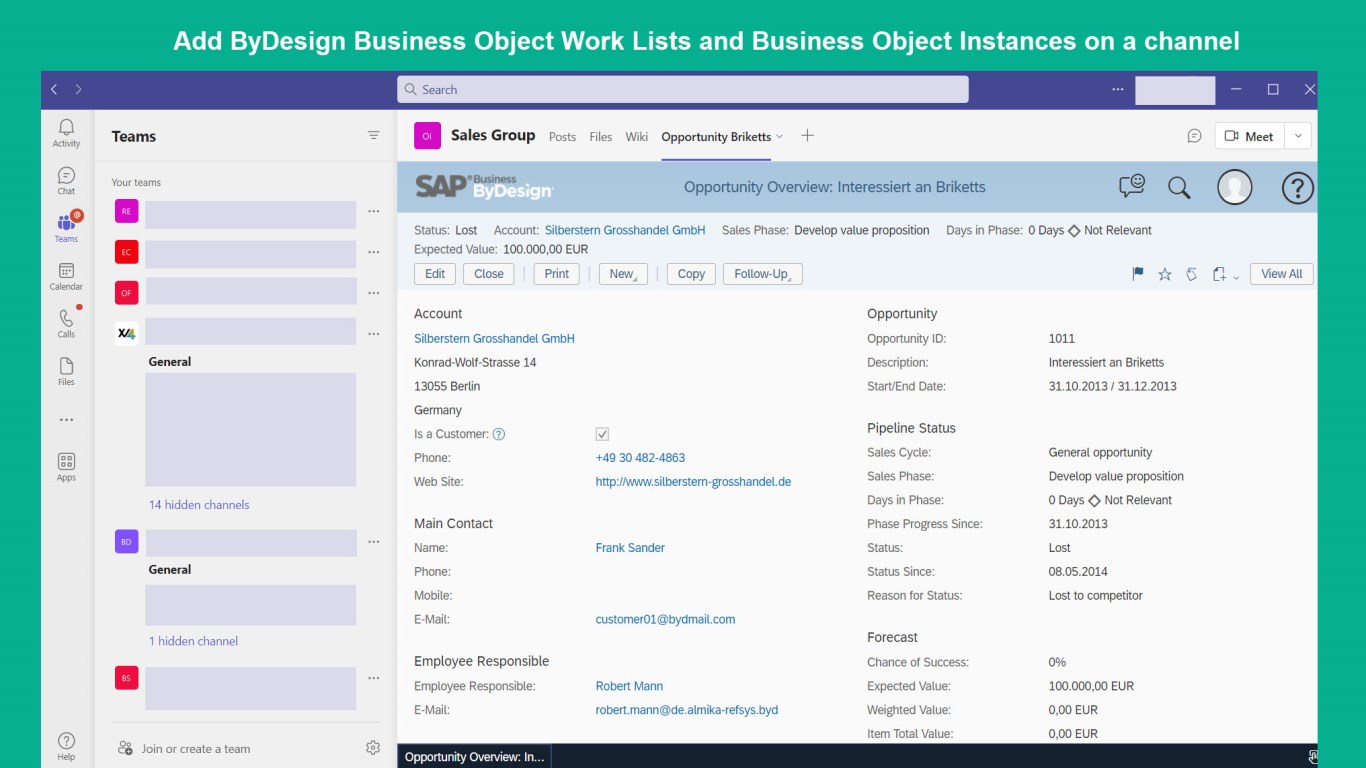Screen dimensions: 1366x768
Task: Open SAP feedback smiley chat icon
Action: [1131, 186]
